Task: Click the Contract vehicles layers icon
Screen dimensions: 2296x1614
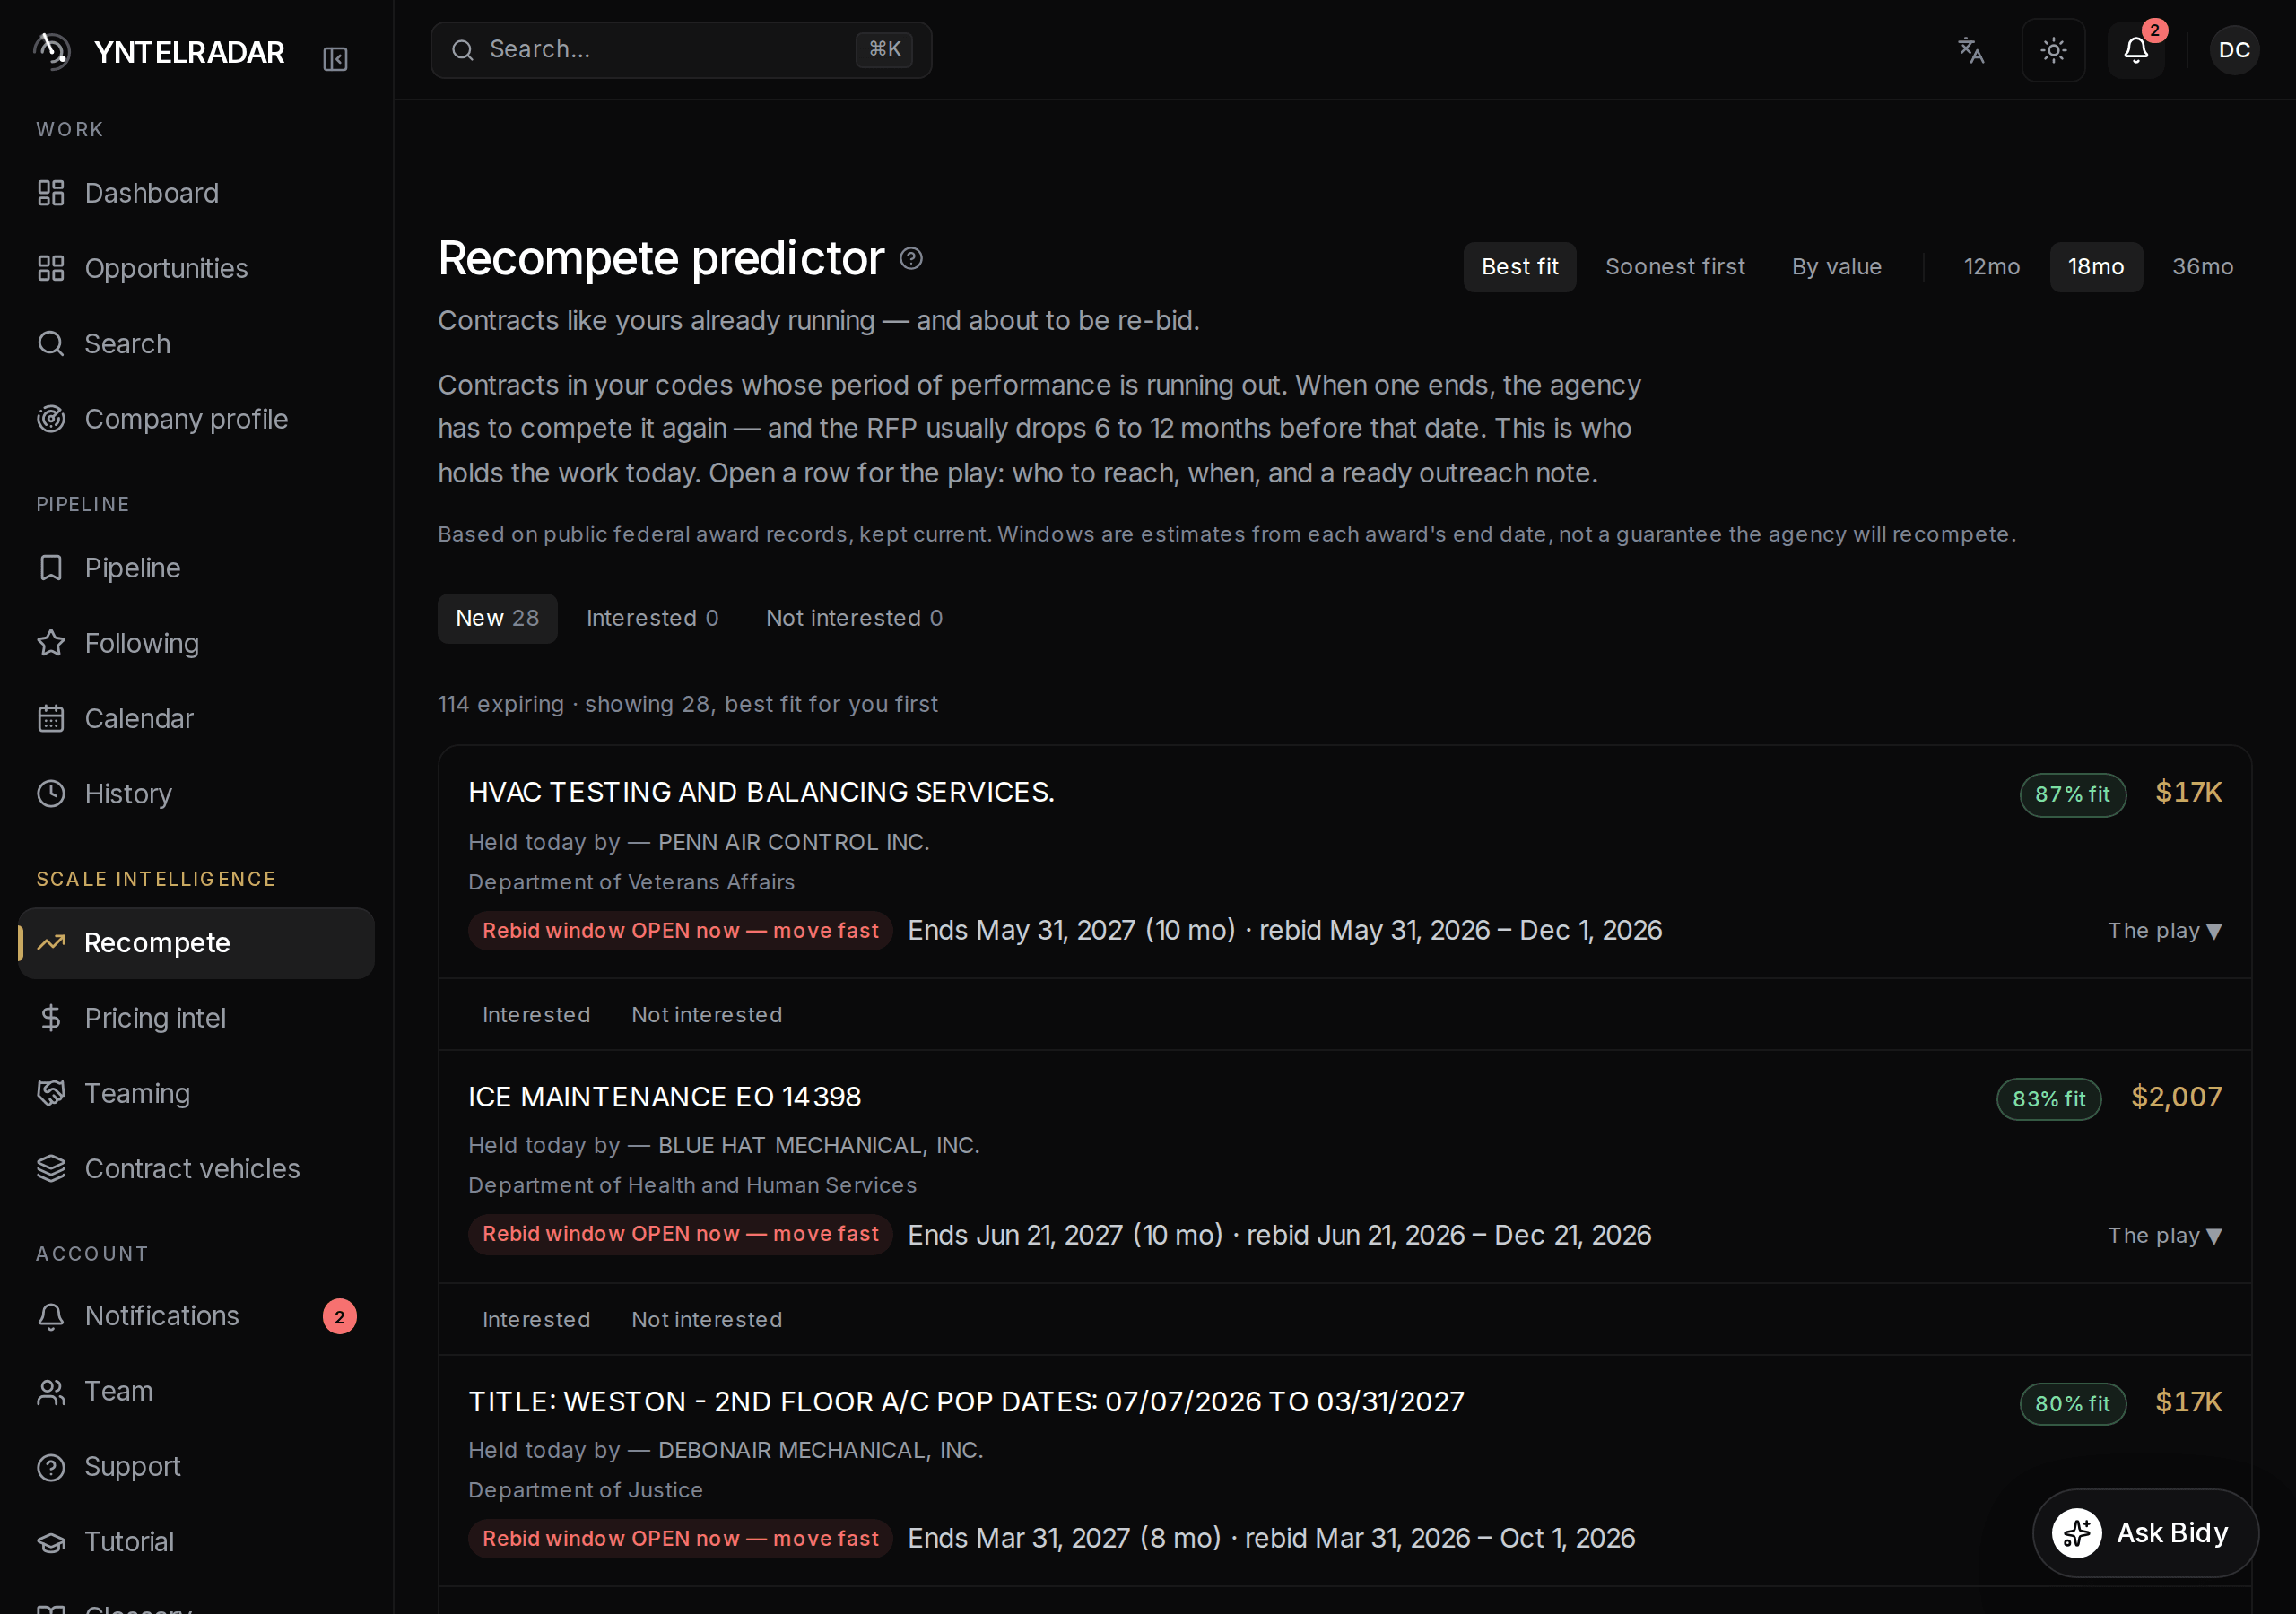Action: click(51, 1168)
